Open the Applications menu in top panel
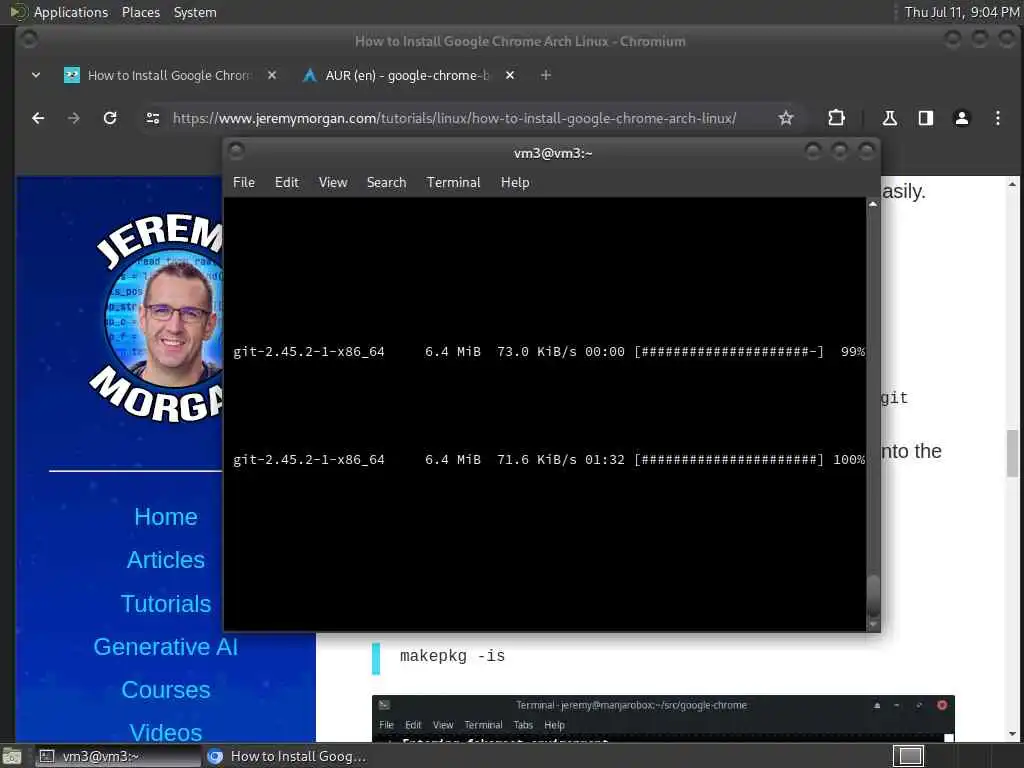This screenshot has height=768, width=1024. click(71, 12)
